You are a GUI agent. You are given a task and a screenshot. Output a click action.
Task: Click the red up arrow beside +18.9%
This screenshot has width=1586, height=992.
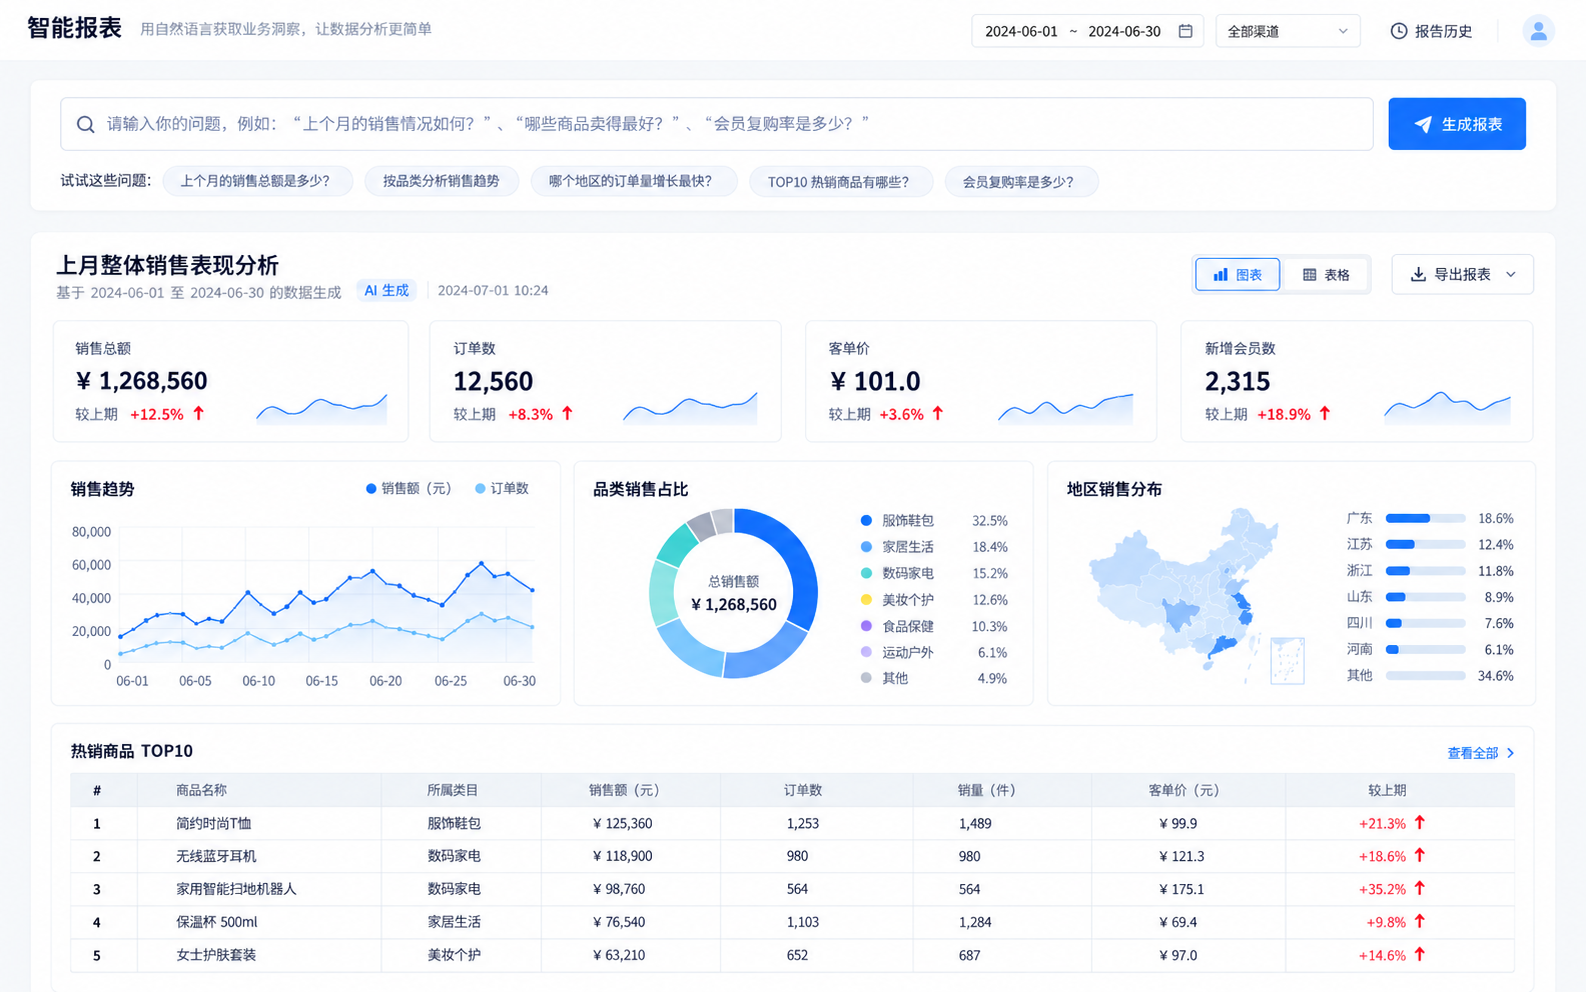point(1325,413)
